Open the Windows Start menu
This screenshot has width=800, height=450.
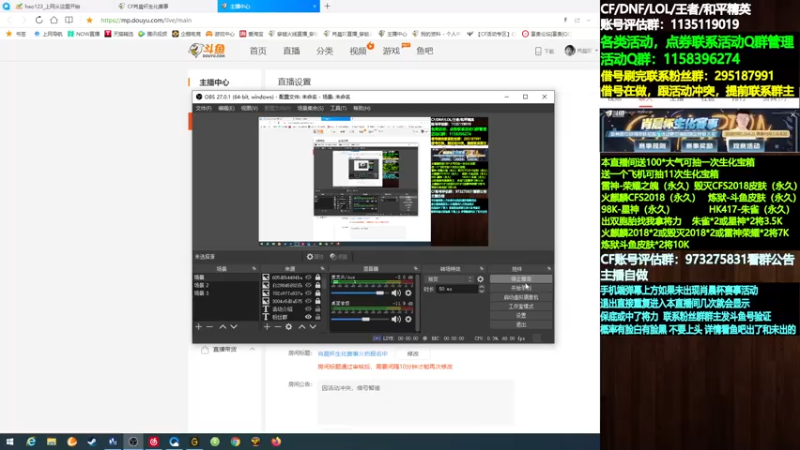coord(10,442)
